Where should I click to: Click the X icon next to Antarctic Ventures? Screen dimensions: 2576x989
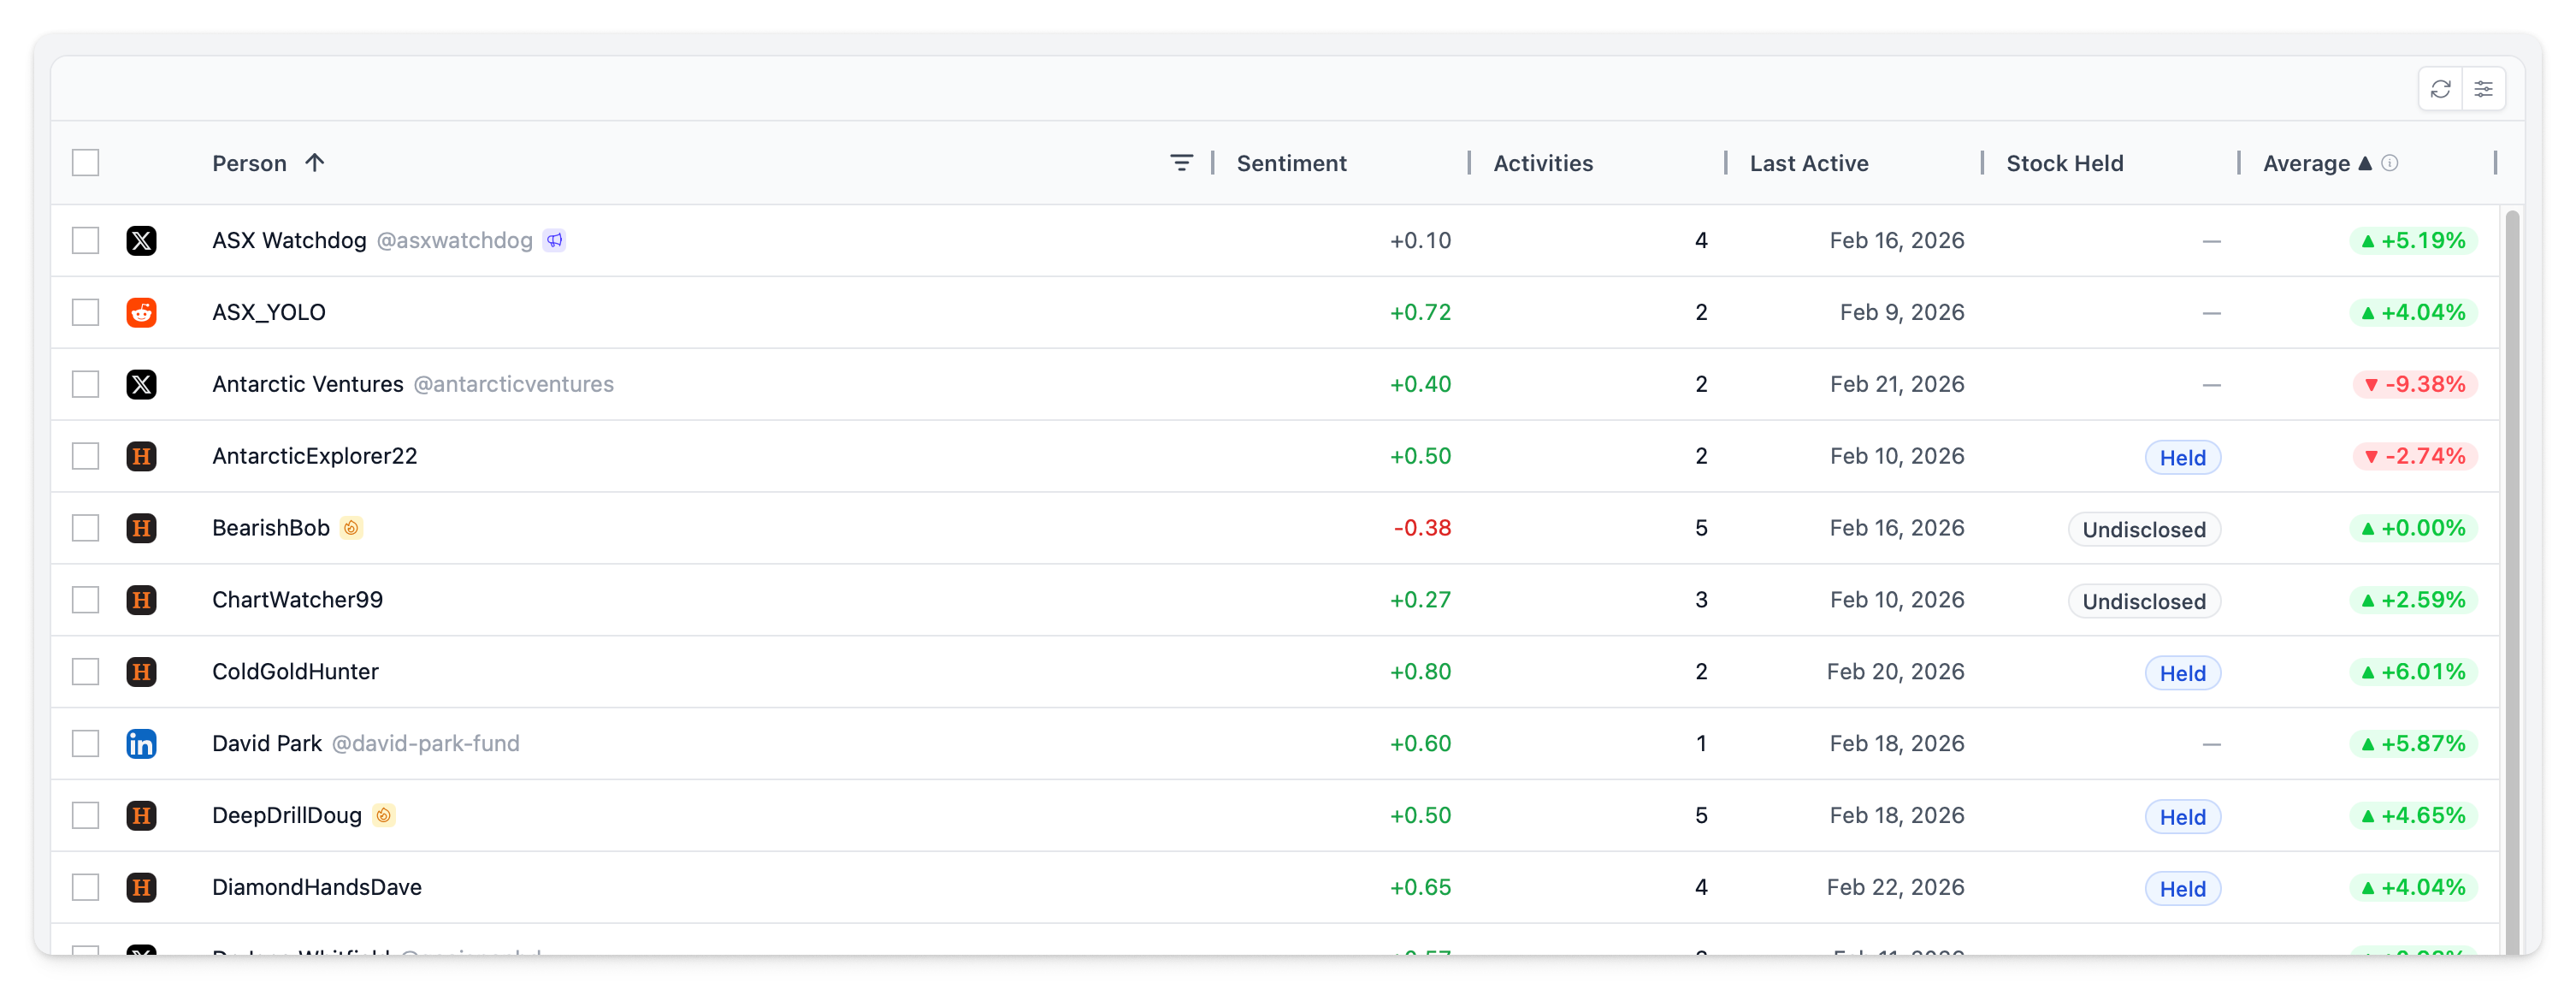pos(142,384)
